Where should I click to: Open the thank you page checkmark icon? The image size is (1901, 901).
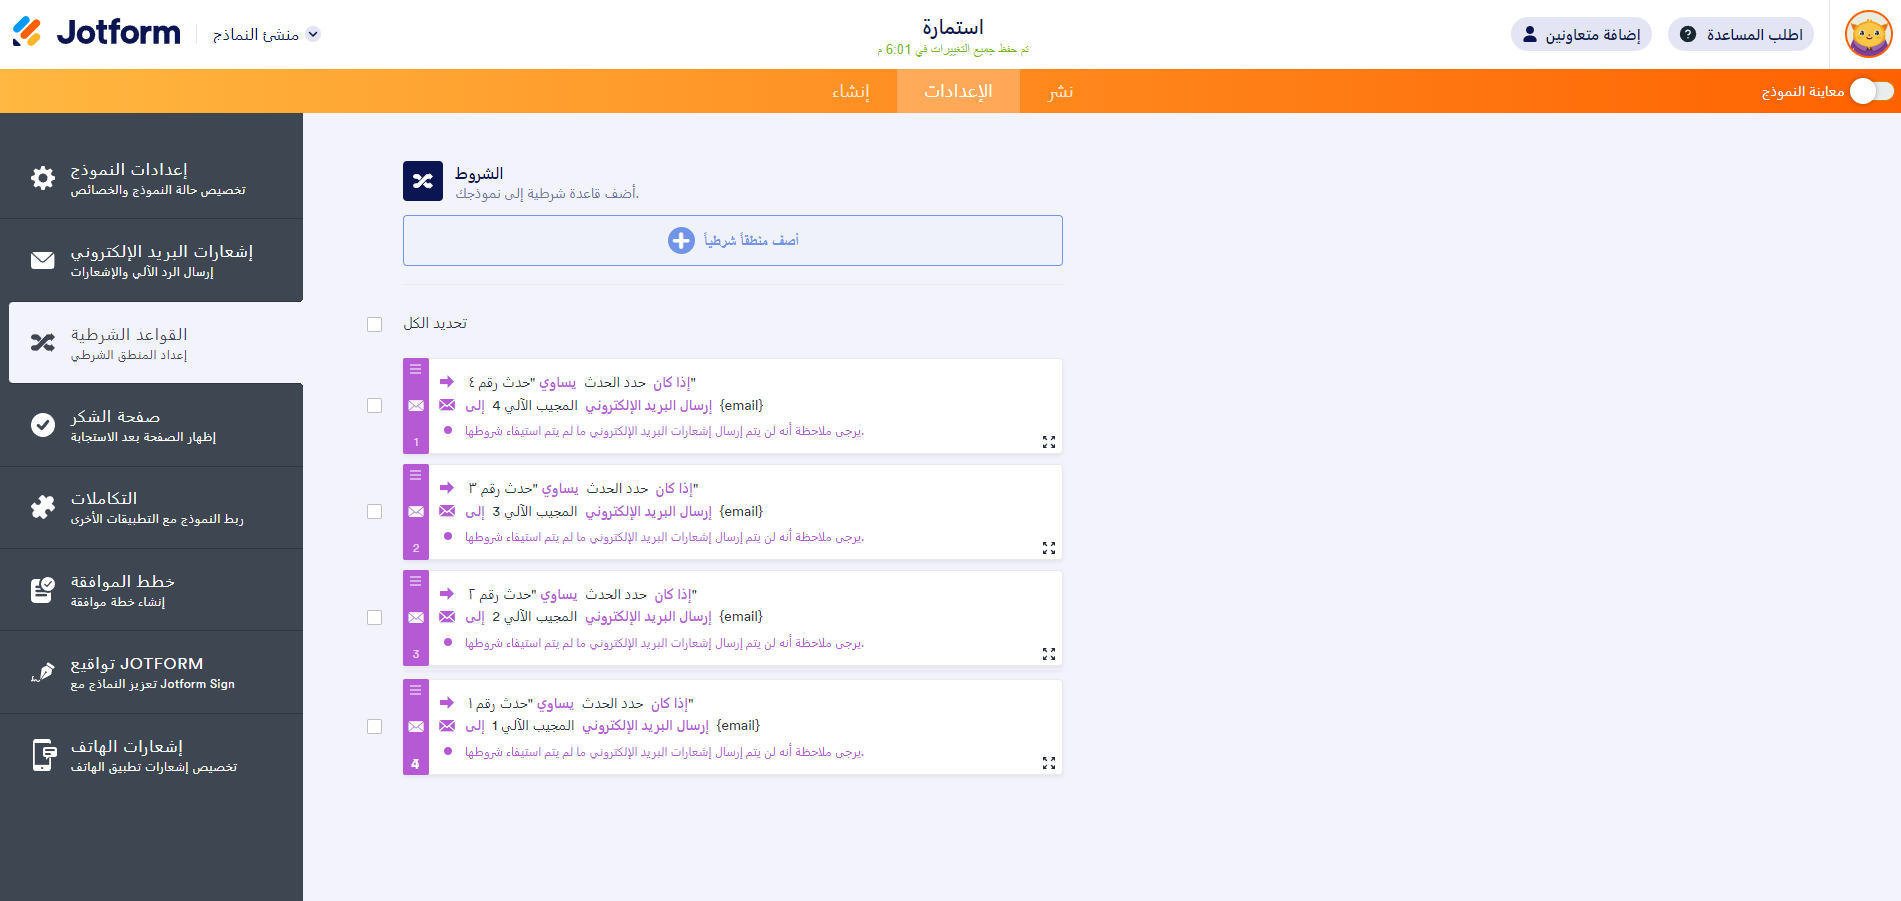tap(42, 425)
